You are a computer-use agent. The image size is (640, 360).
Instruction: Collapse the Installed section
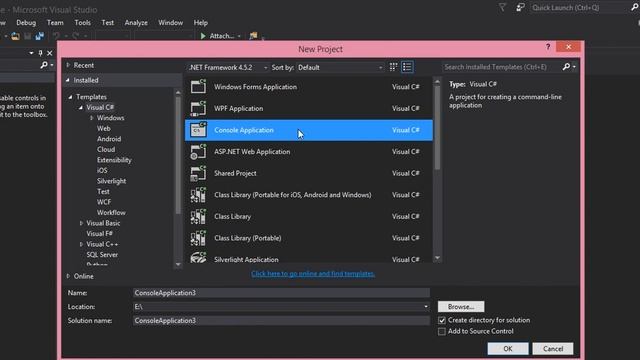click(x=68, y=80)
